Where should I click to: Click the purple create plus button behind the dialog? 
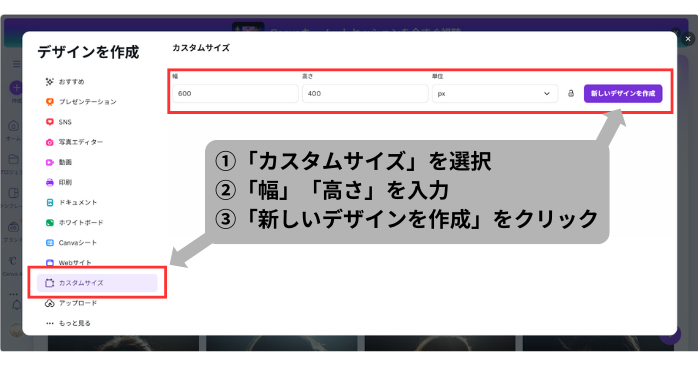pyautogui.click(x=16, y=87)
